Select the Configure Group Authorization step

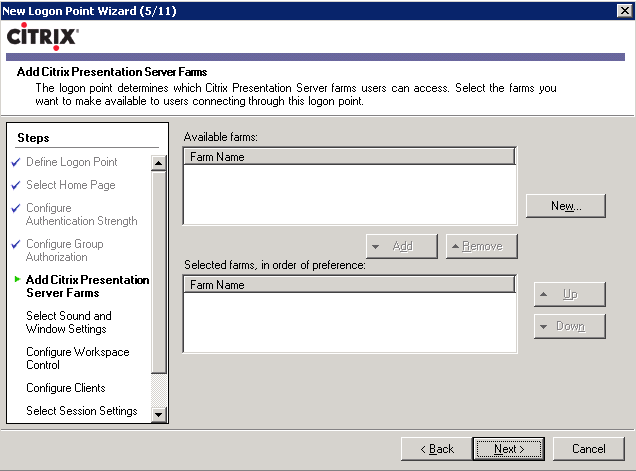pyautogui.click(x=65, y=250)
